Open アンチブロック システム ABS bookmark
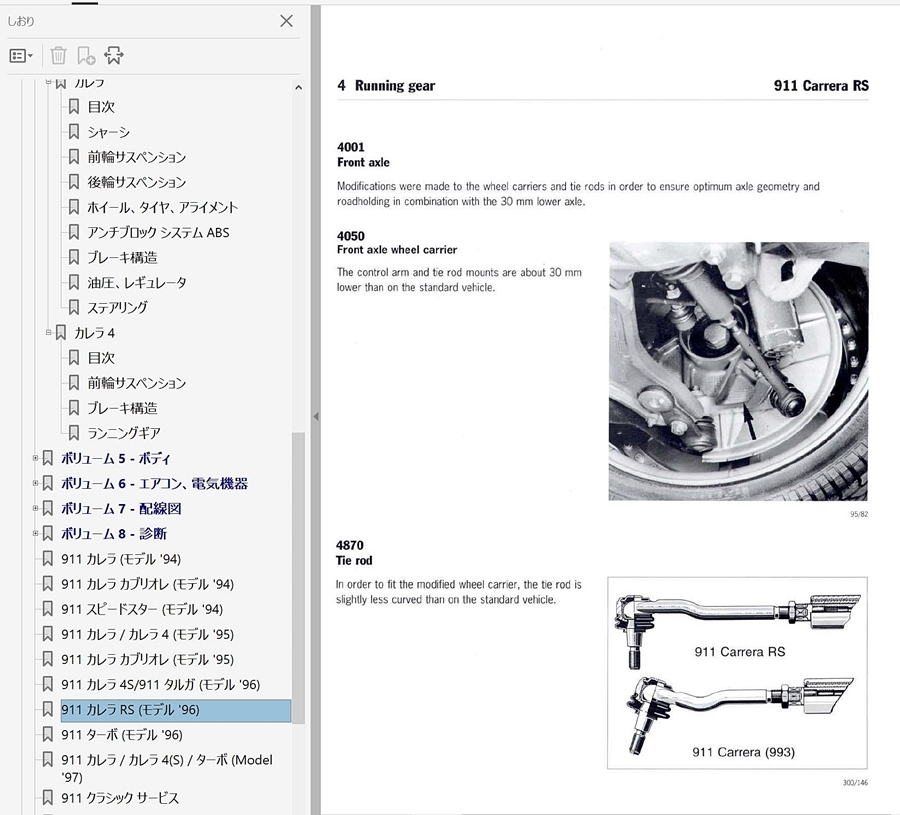This screenshot has height=815, width=900. coord(158,232)
